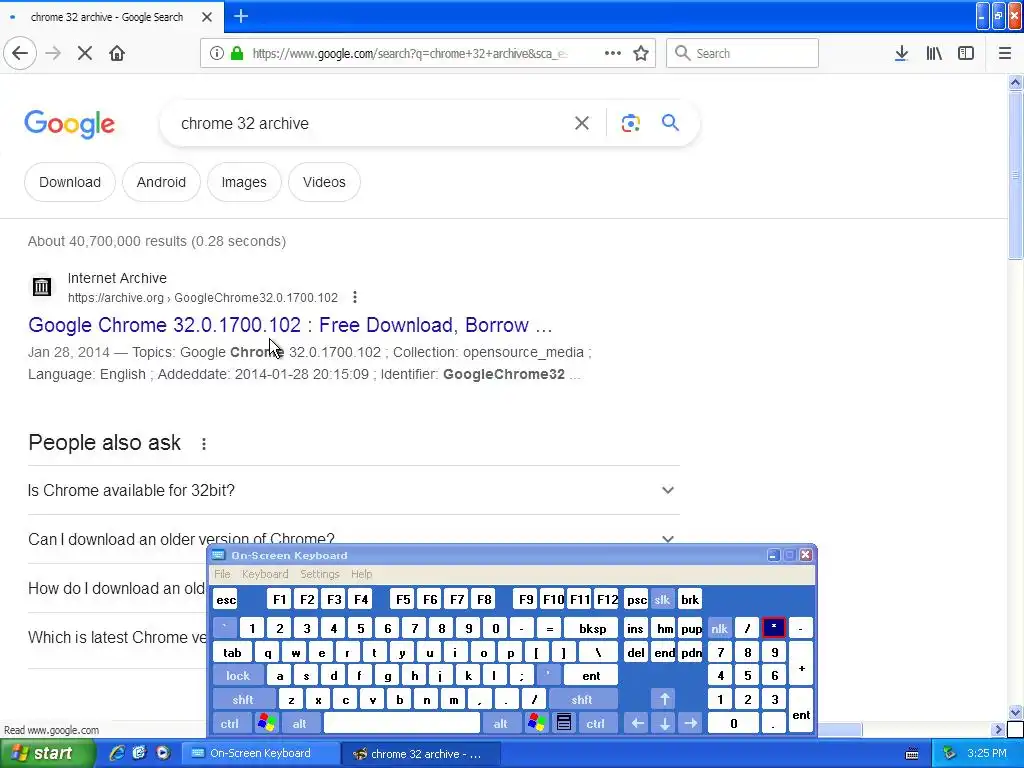1024x768 pixels.
Task: Open the Windows Start button
Action: click(47, 754)
